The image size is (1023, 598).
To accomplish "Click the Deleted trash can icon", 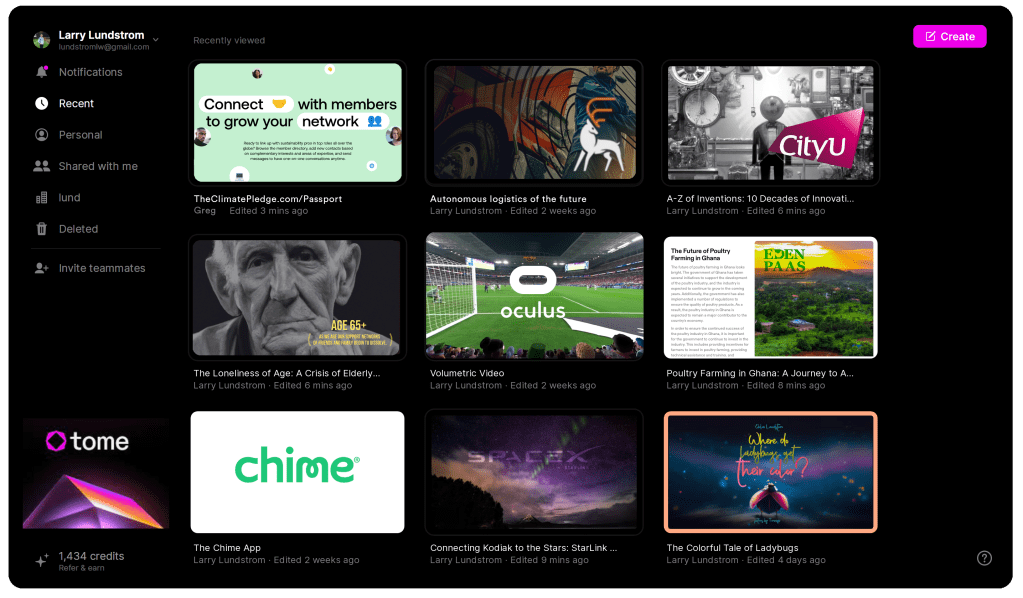I will click(x=41, y=229).
